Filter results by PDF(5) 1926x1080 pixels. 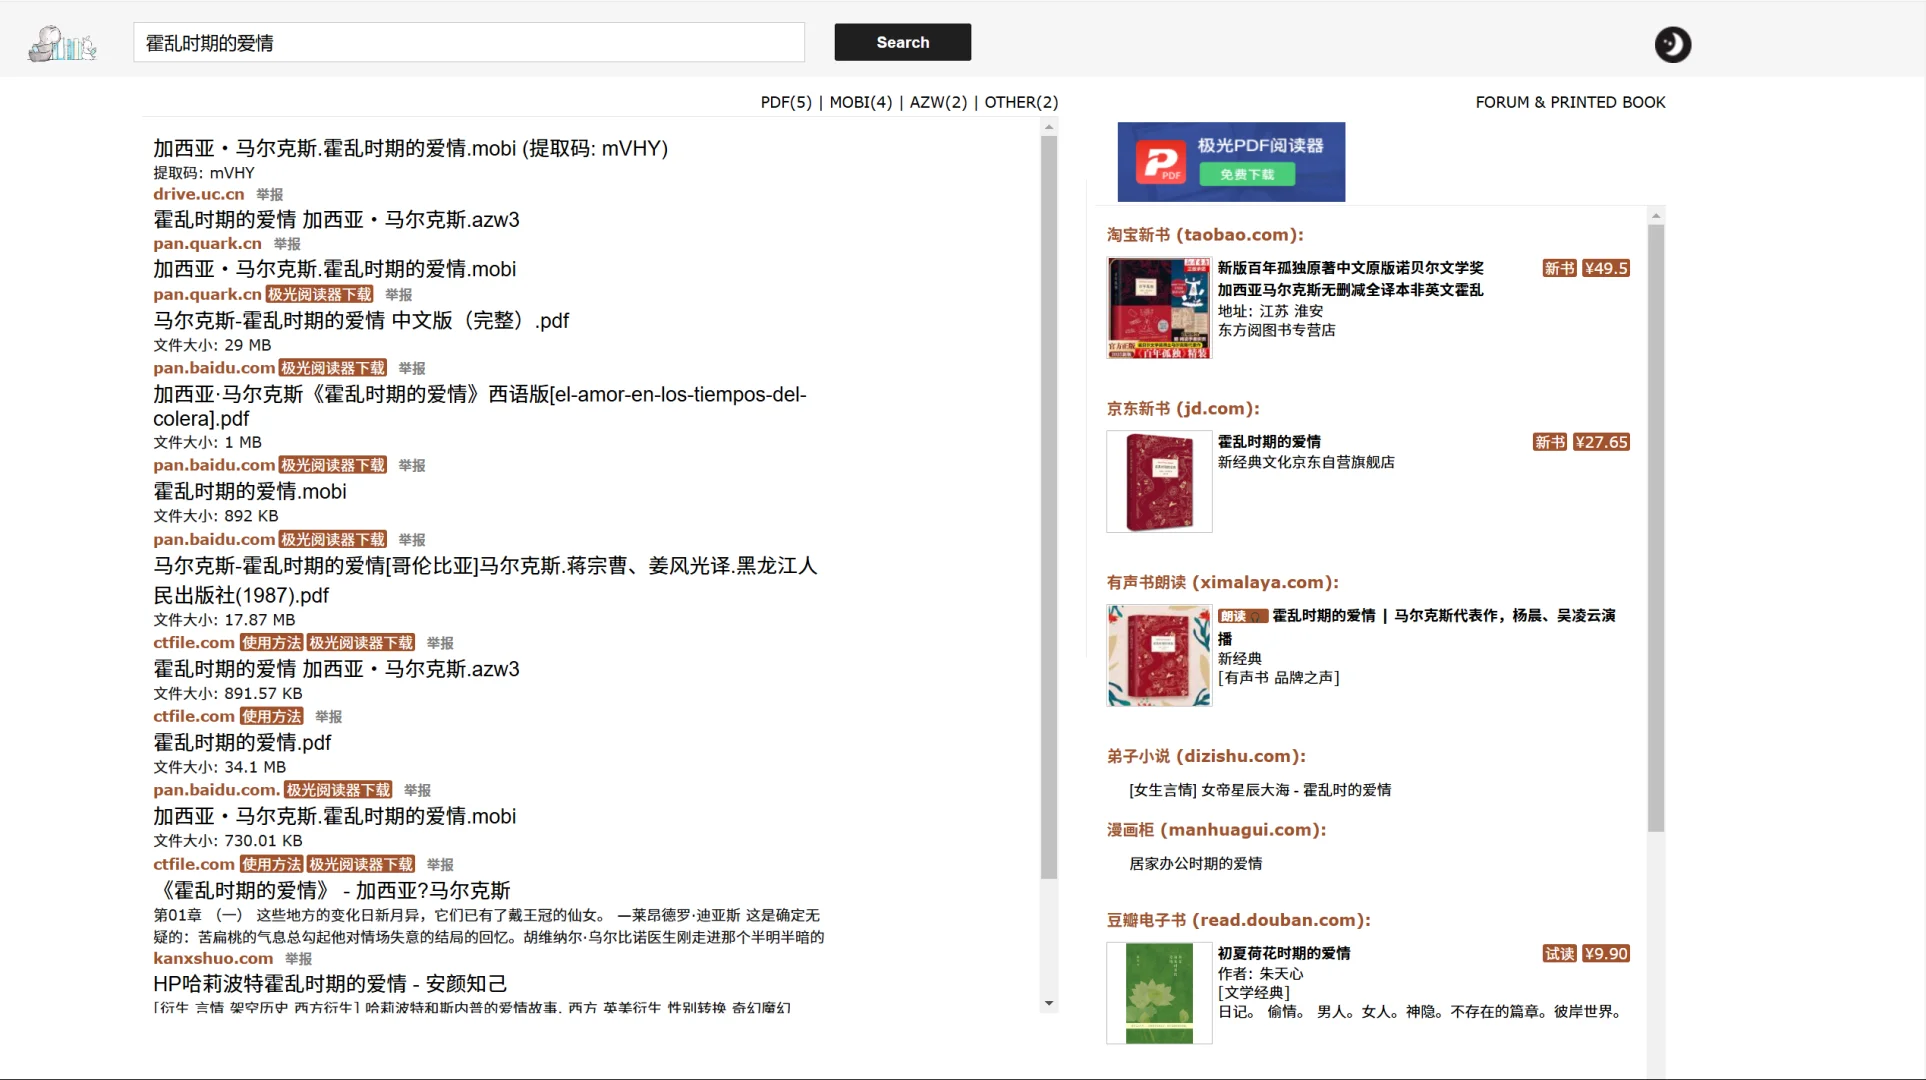point(786,102)
